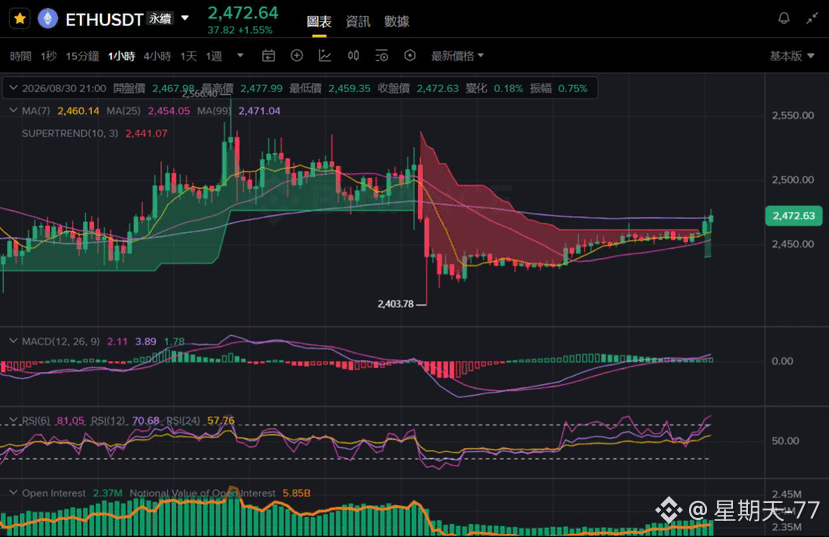Click the 2,450.00 price axis label

tap(793, 244)
